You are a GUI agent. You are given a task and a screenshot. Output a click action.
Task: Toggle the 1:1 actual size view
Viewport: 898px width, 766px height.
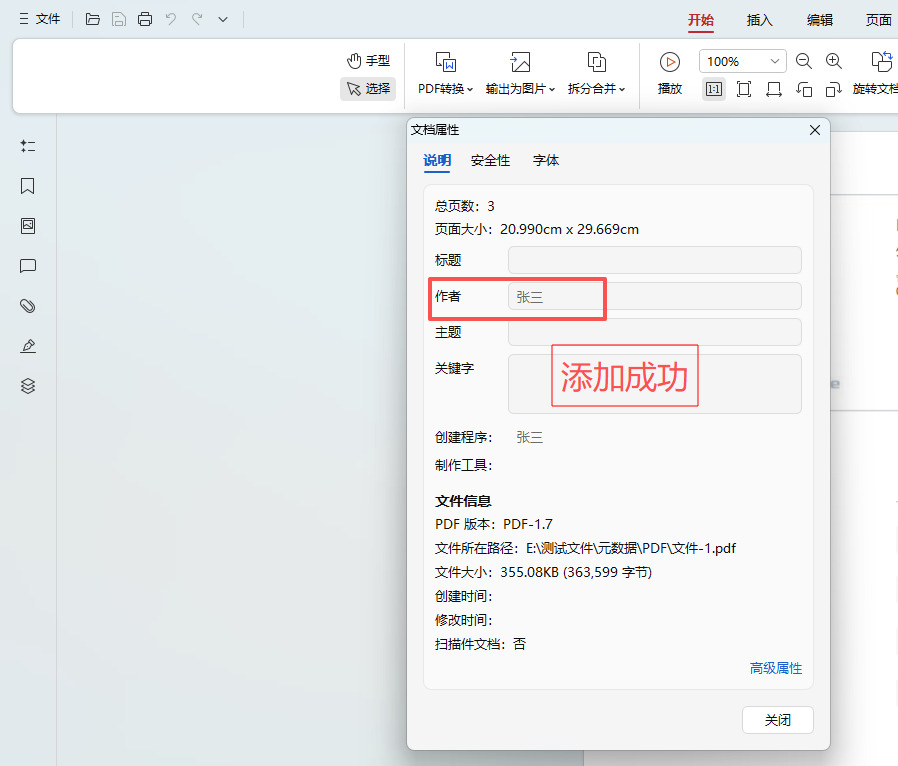click(x=714, y=89)
